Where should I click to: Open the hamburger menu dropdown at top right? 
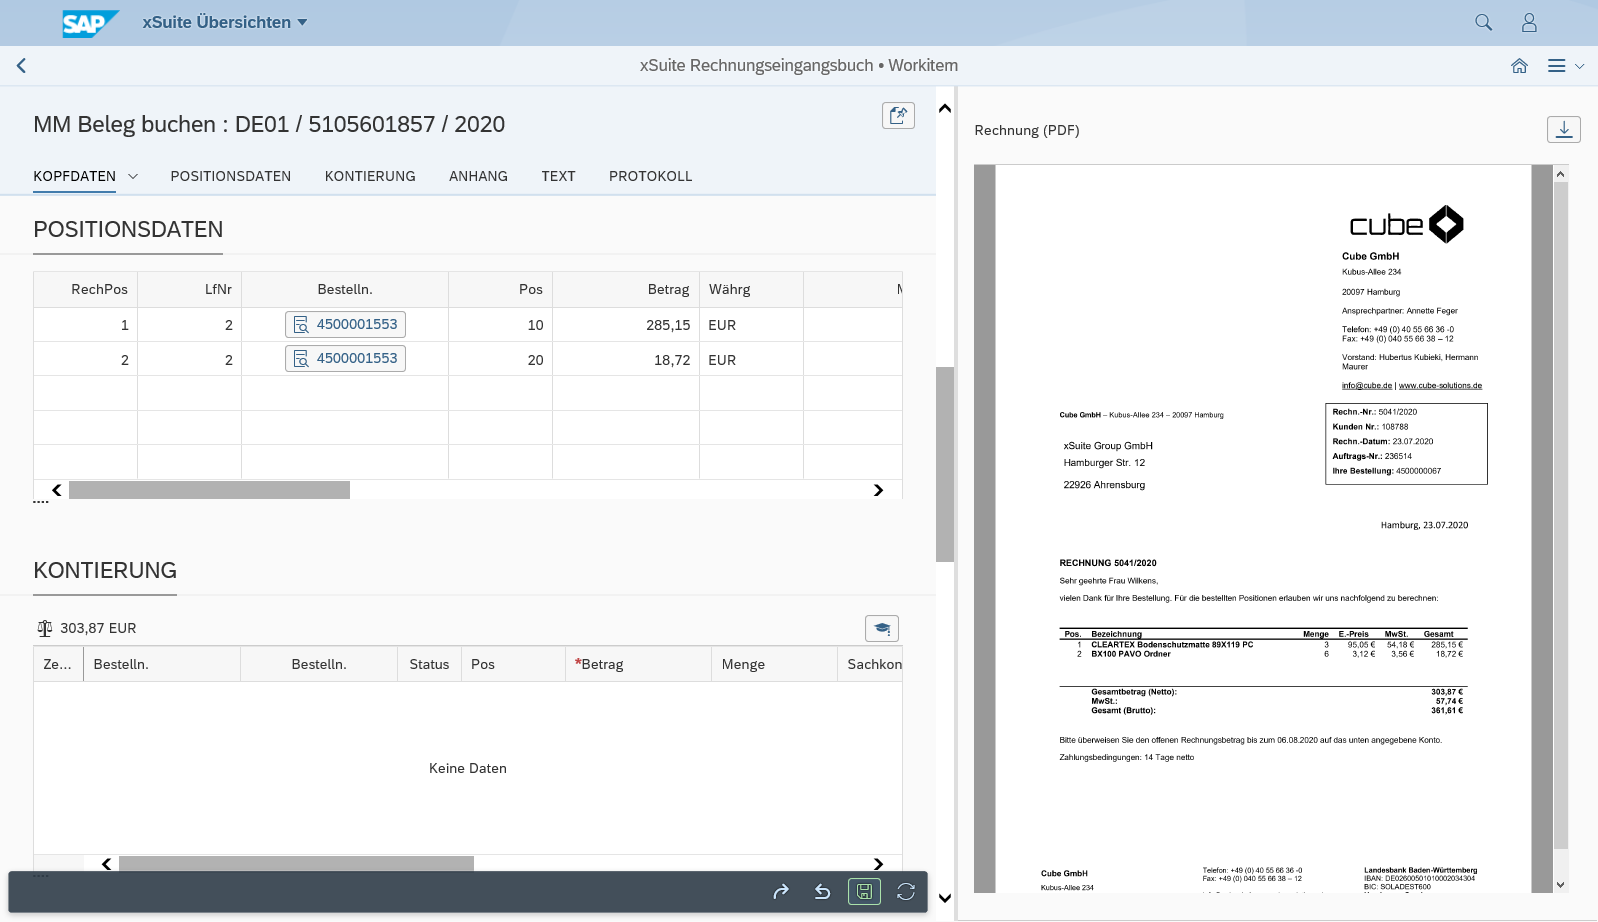[1565, 66]
